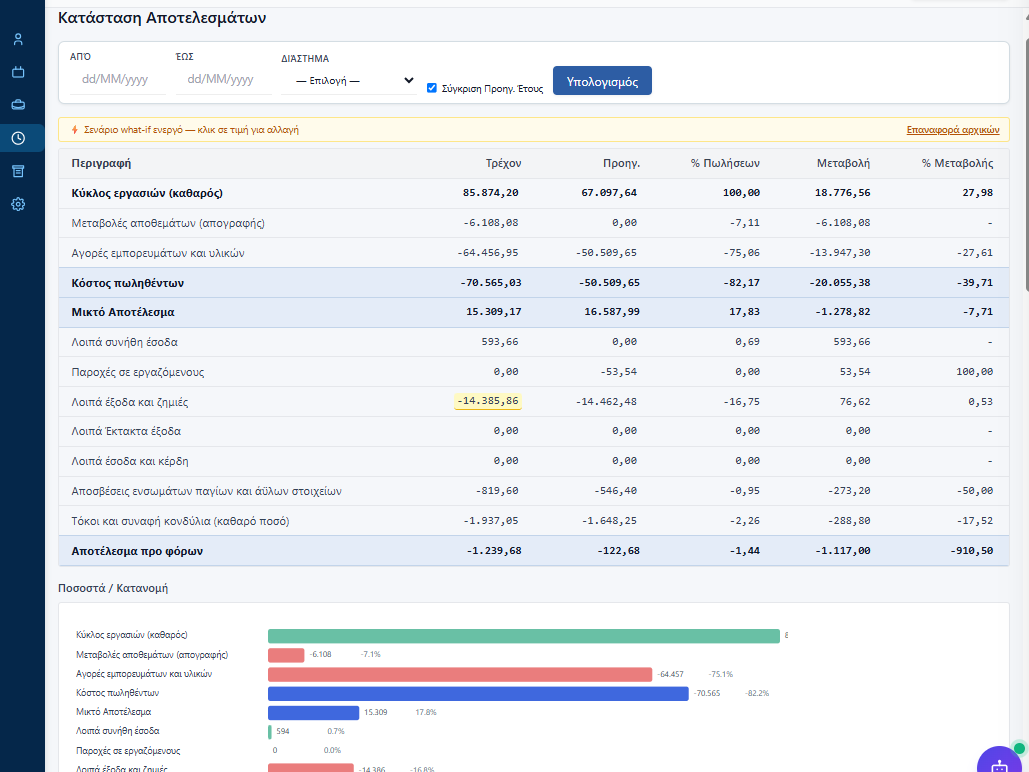Image resolution: width=1029 pixels, height=772 pixels.
Task: Click the dropdown arrow of ΔΙΑΣΤΗΜΑ
Action: coord(409,81)
